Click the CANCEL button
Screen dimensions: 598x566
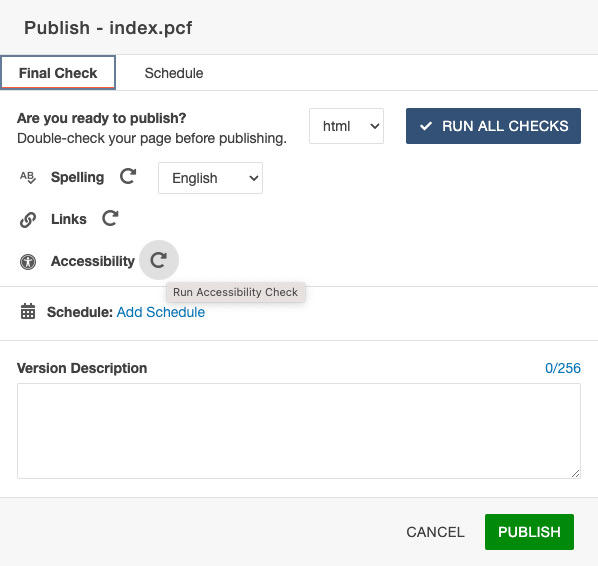435,532
